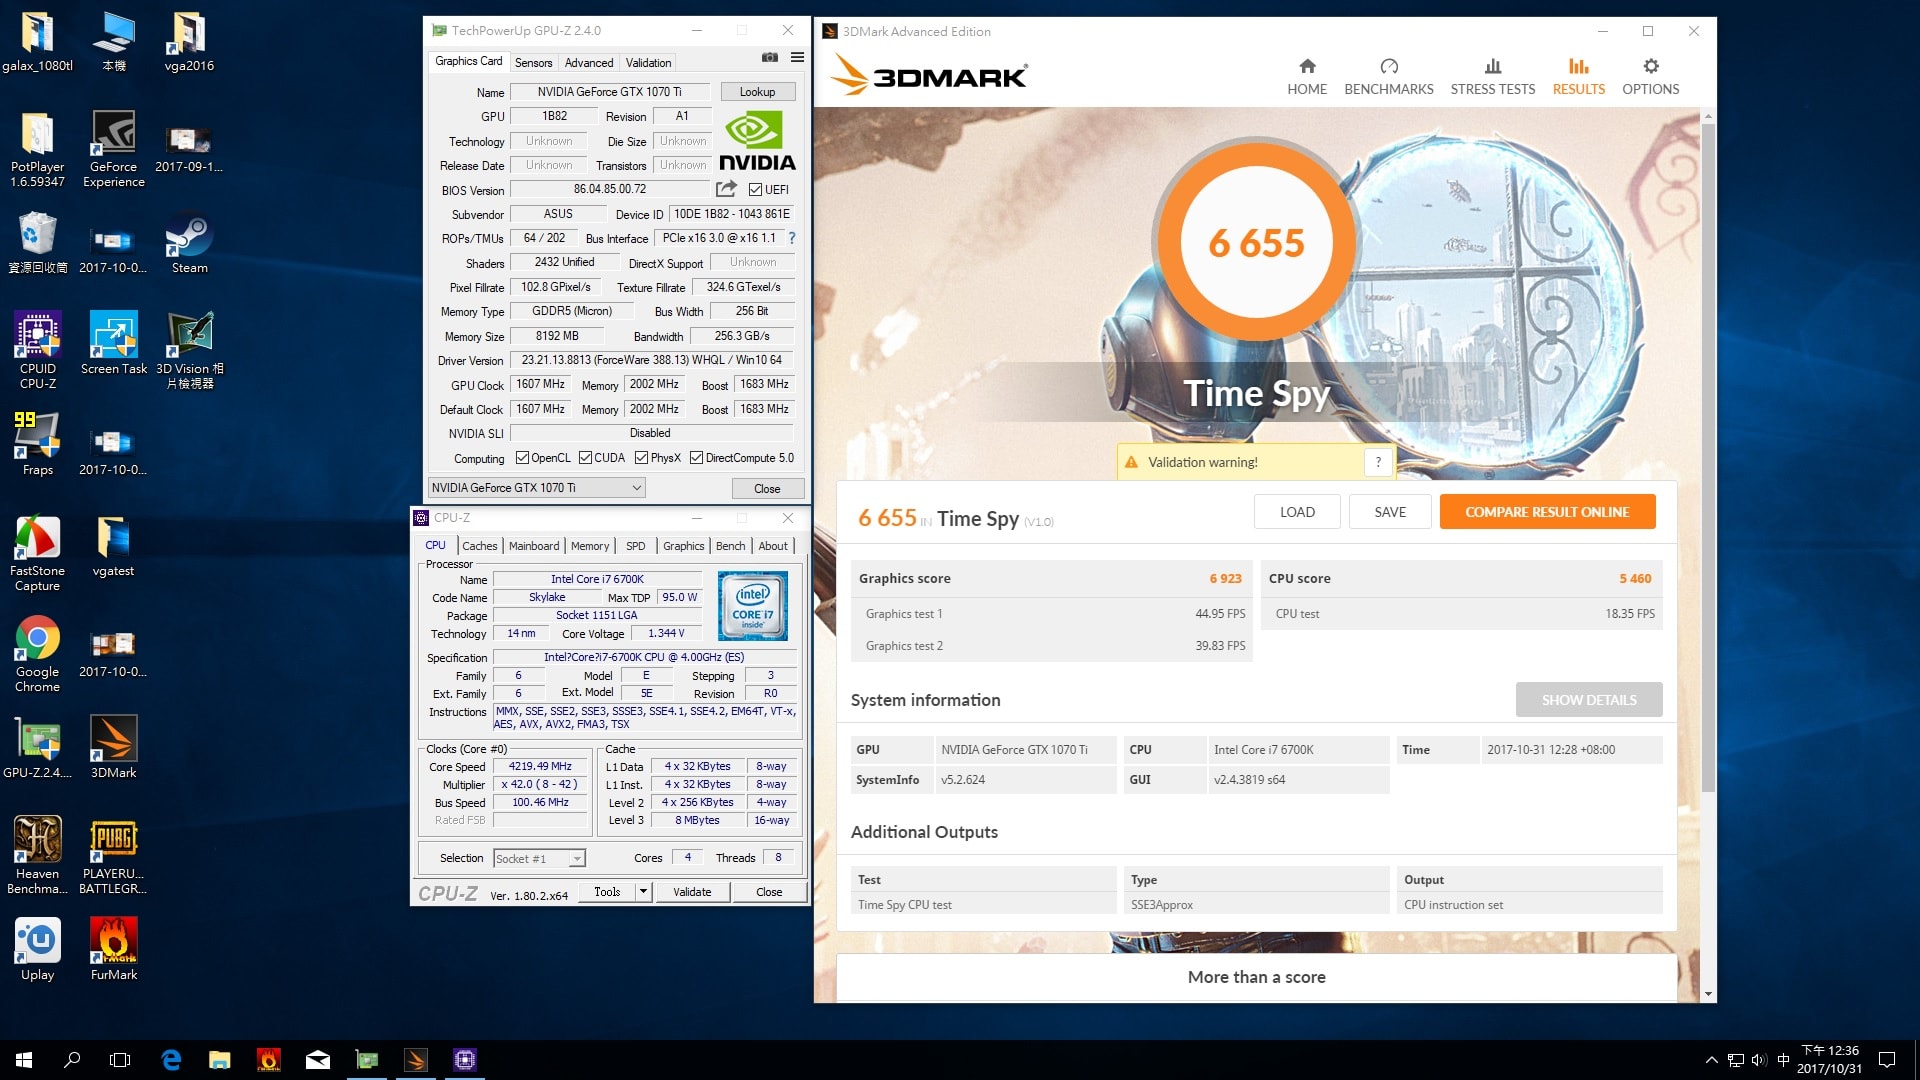This screenshot has height=1080, width=1920.
Task: Click the Validate button in CPU-Z
Action: coord(692,892)
